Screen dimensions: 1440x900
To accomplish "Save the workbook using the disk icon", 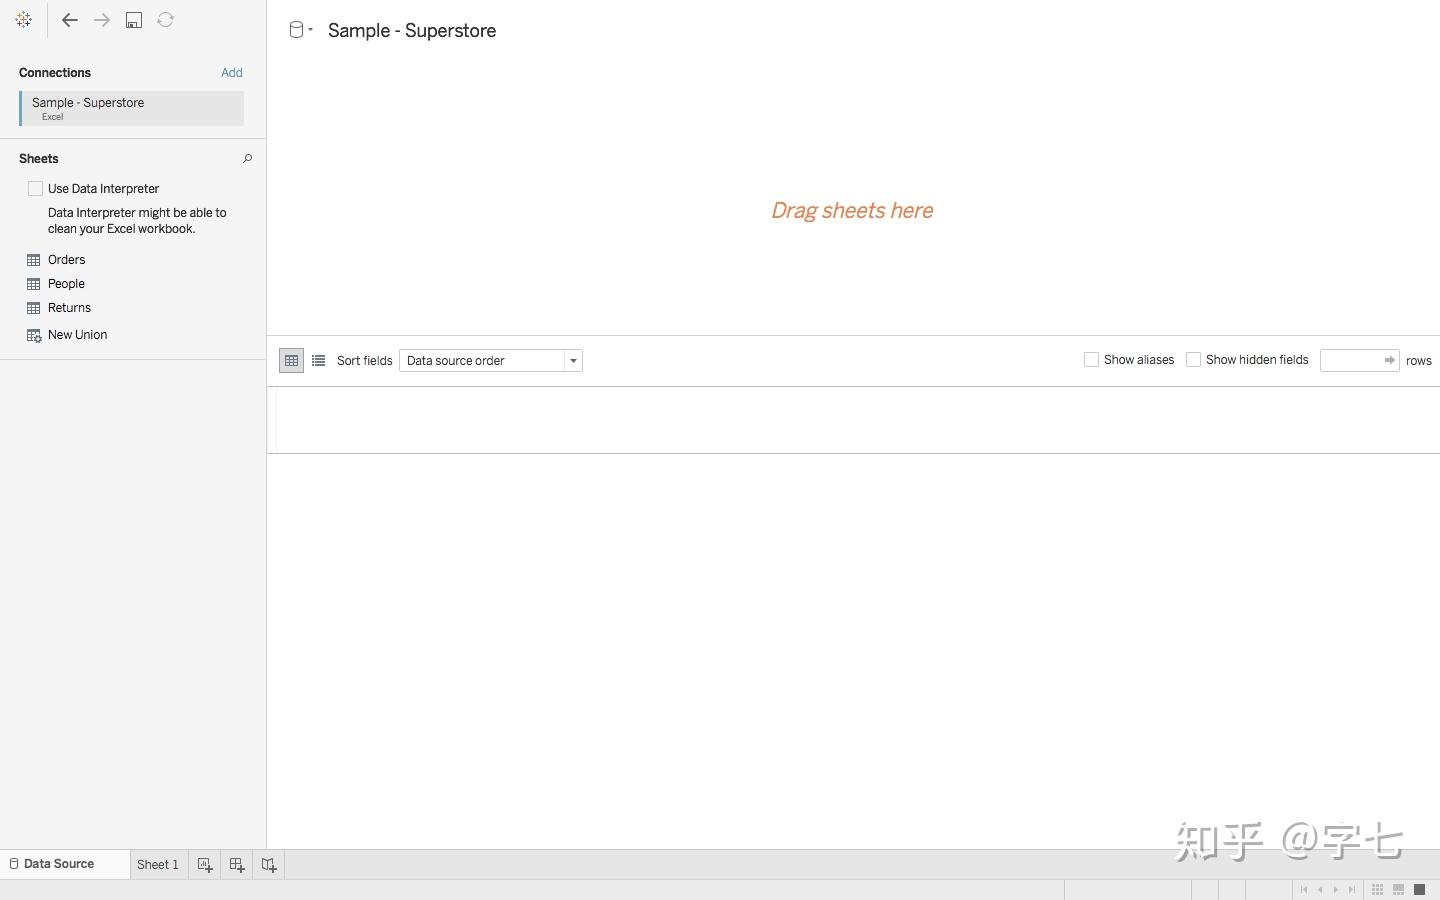I will coord(134,20).
